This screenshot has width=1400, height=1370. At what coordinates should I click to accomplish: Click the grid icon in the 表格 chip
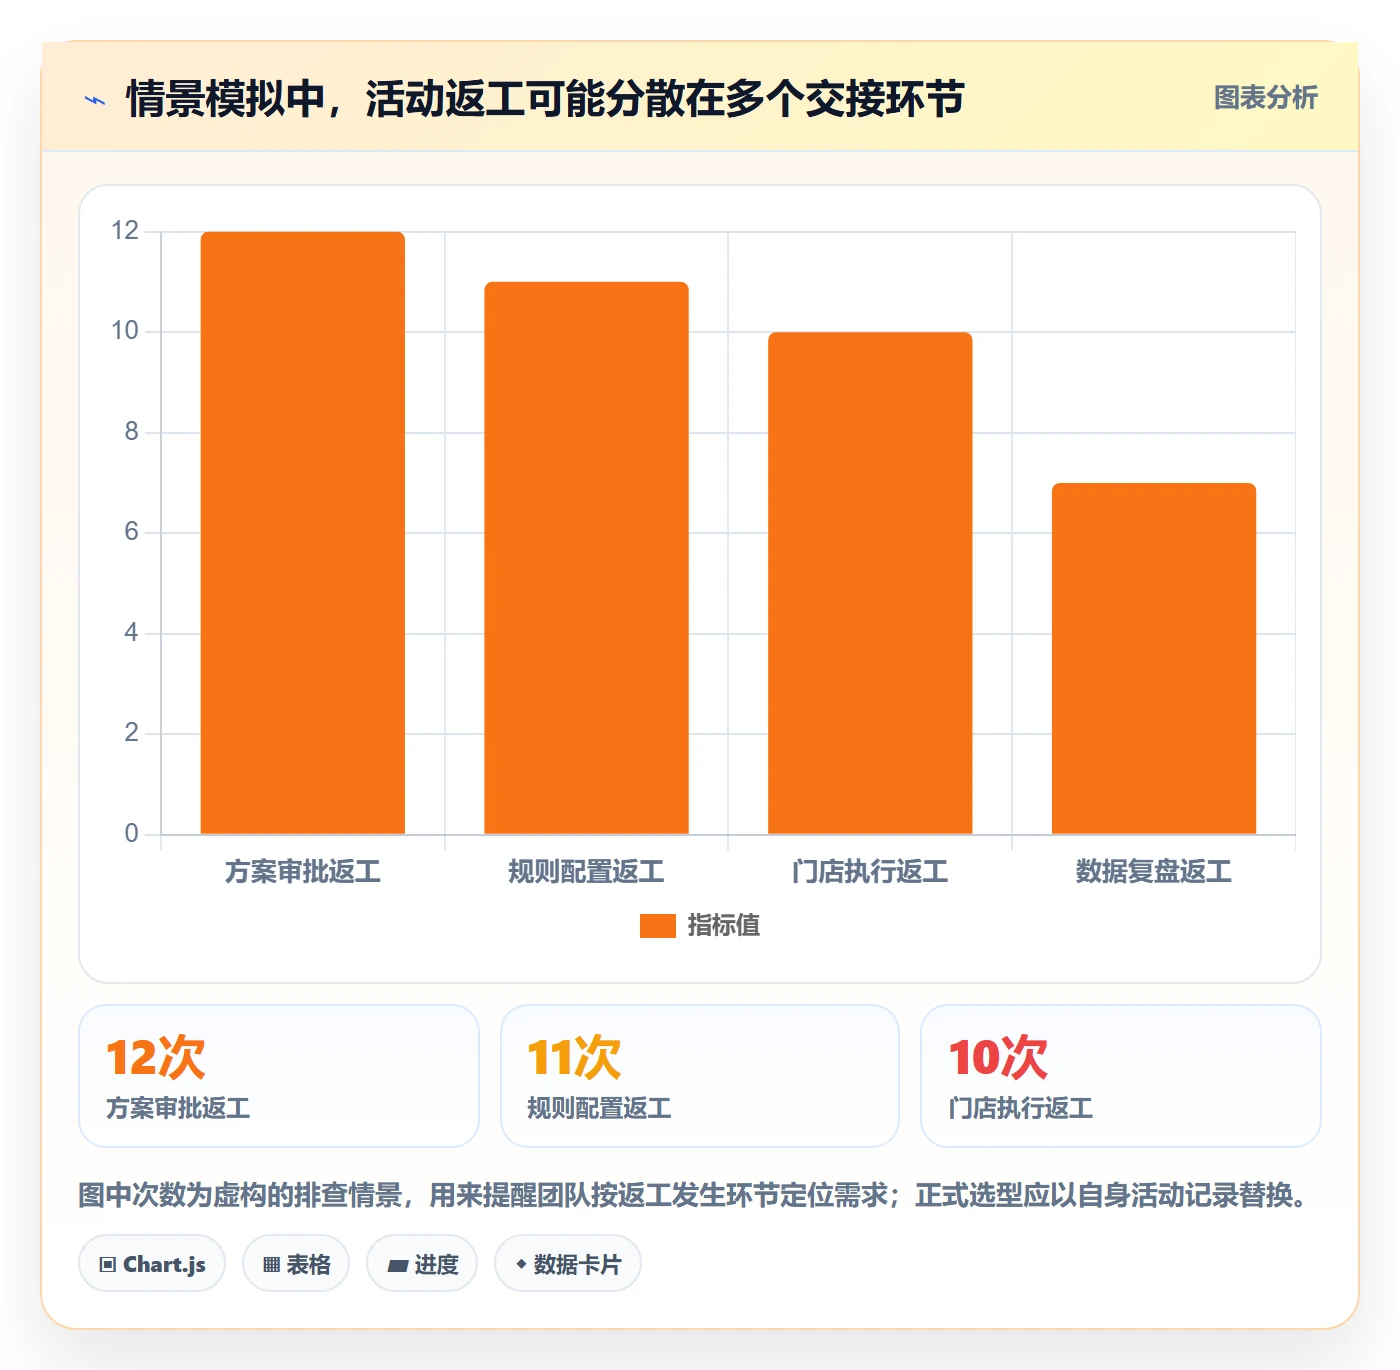tap(271, 1265)
